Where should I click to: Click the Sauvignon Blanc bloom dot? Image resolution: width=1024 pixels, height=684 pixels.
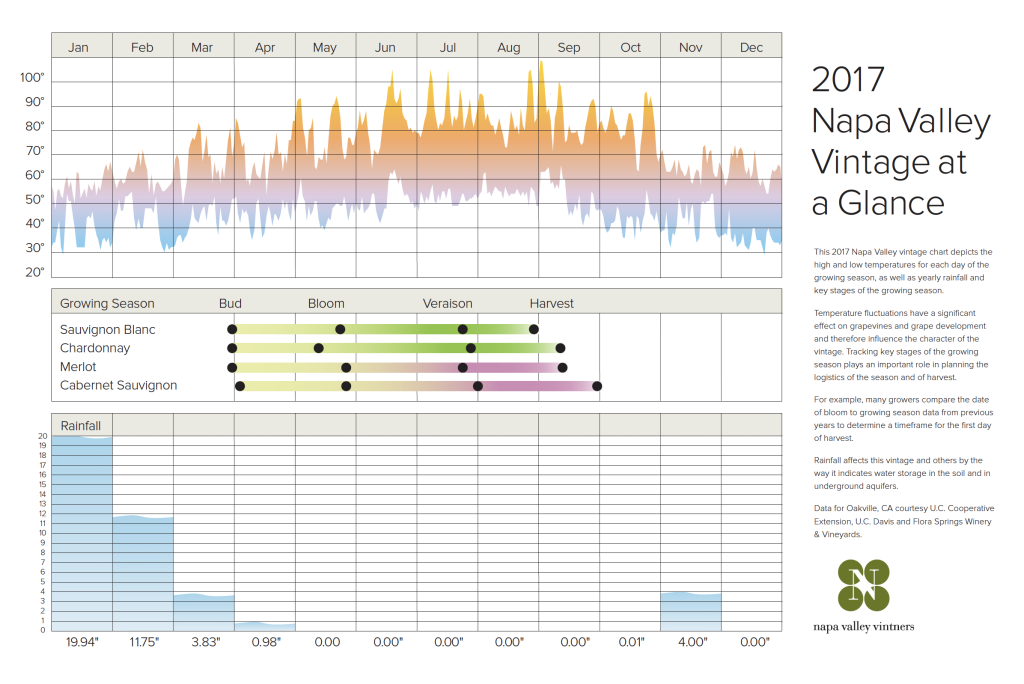[x=340, y=329]
